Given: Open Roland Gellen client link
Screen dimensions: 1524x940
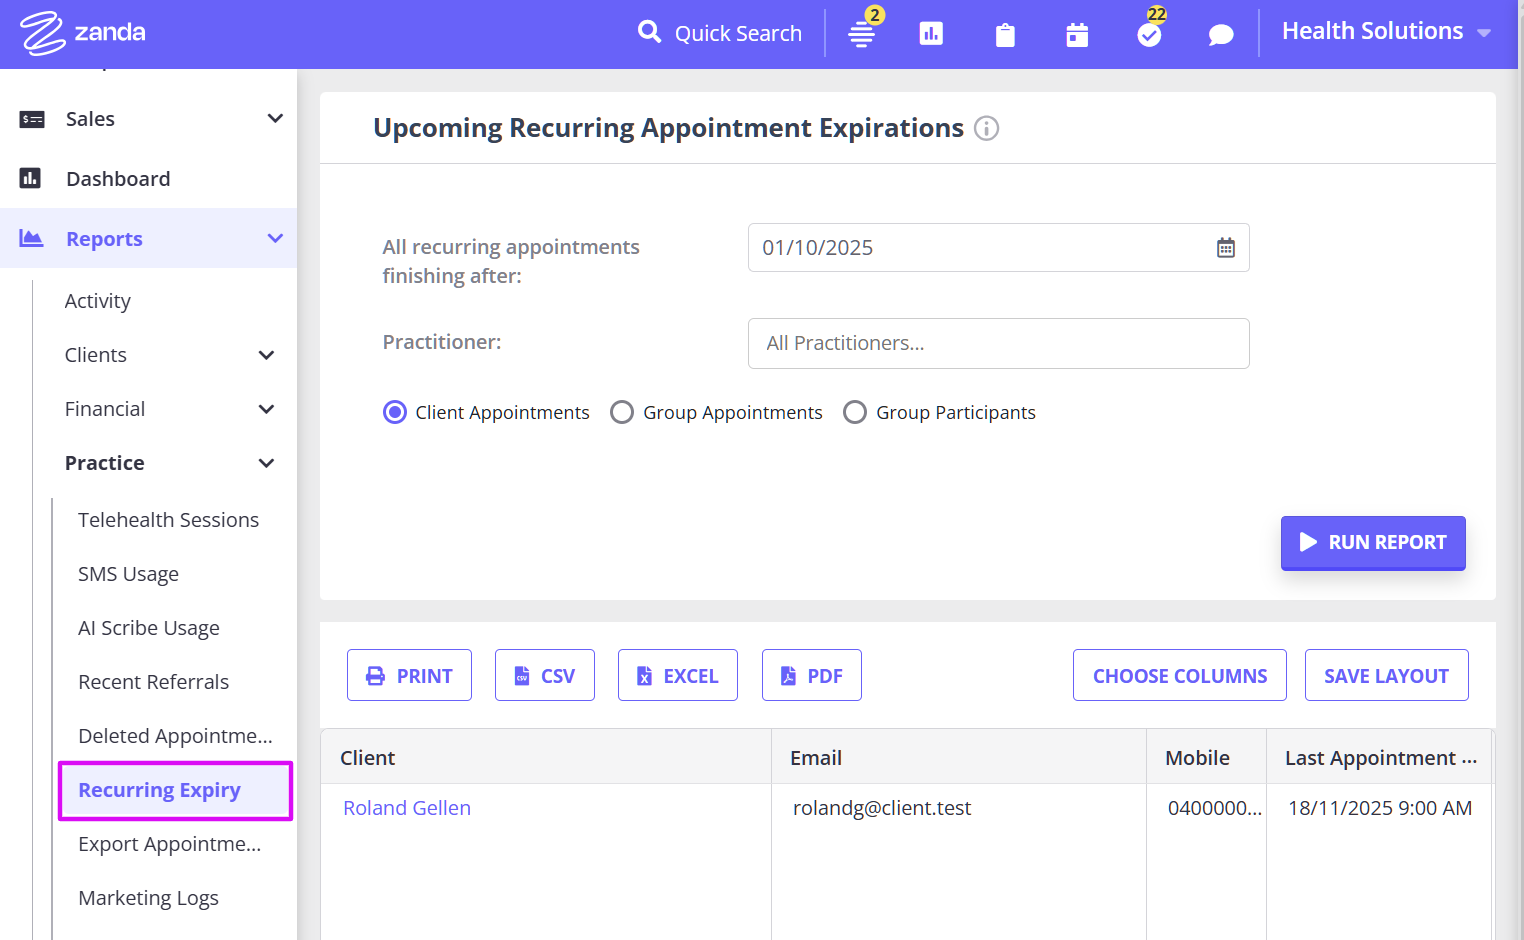Looking at the screenshot, I should [x=407, y=808].
